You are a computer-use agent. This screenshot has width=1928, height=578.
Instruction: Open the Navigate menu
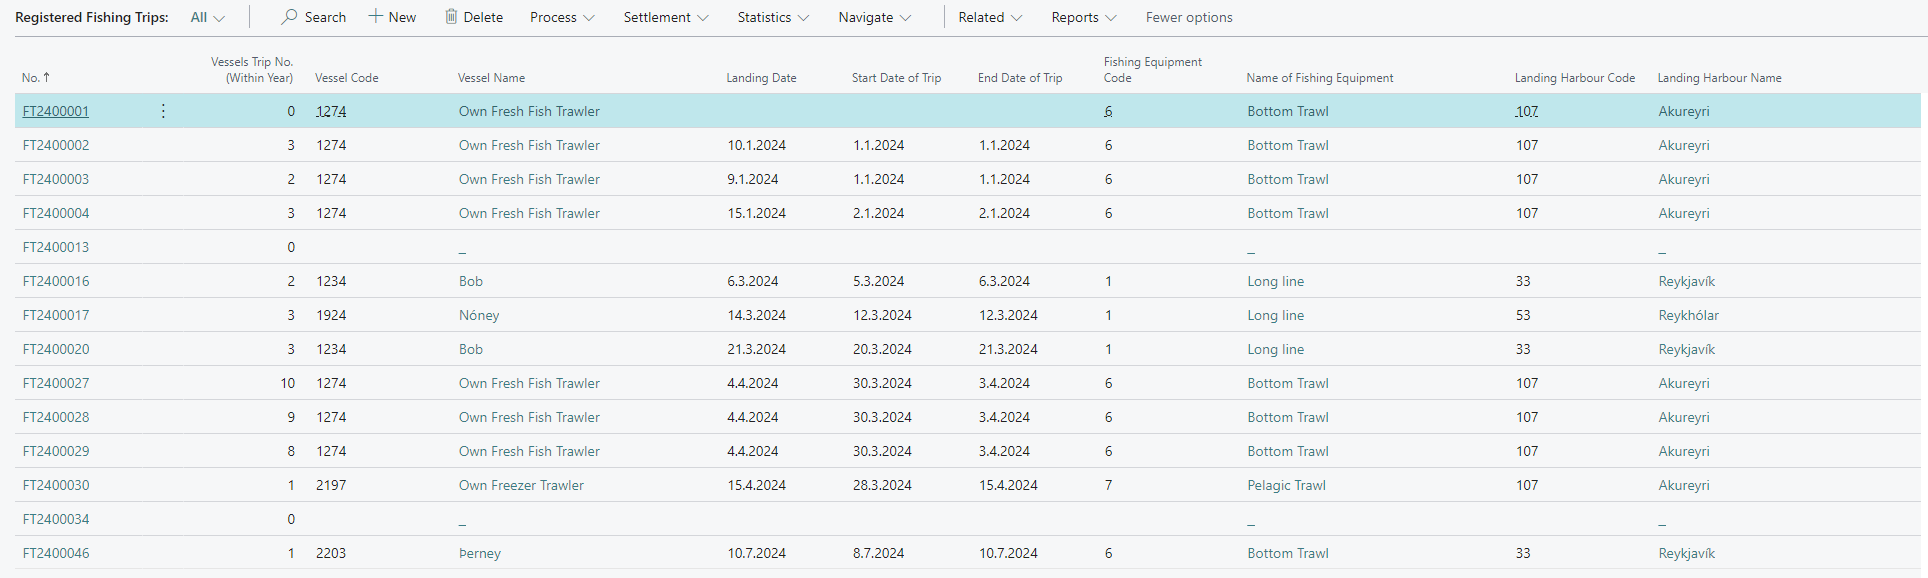point(874,17)
